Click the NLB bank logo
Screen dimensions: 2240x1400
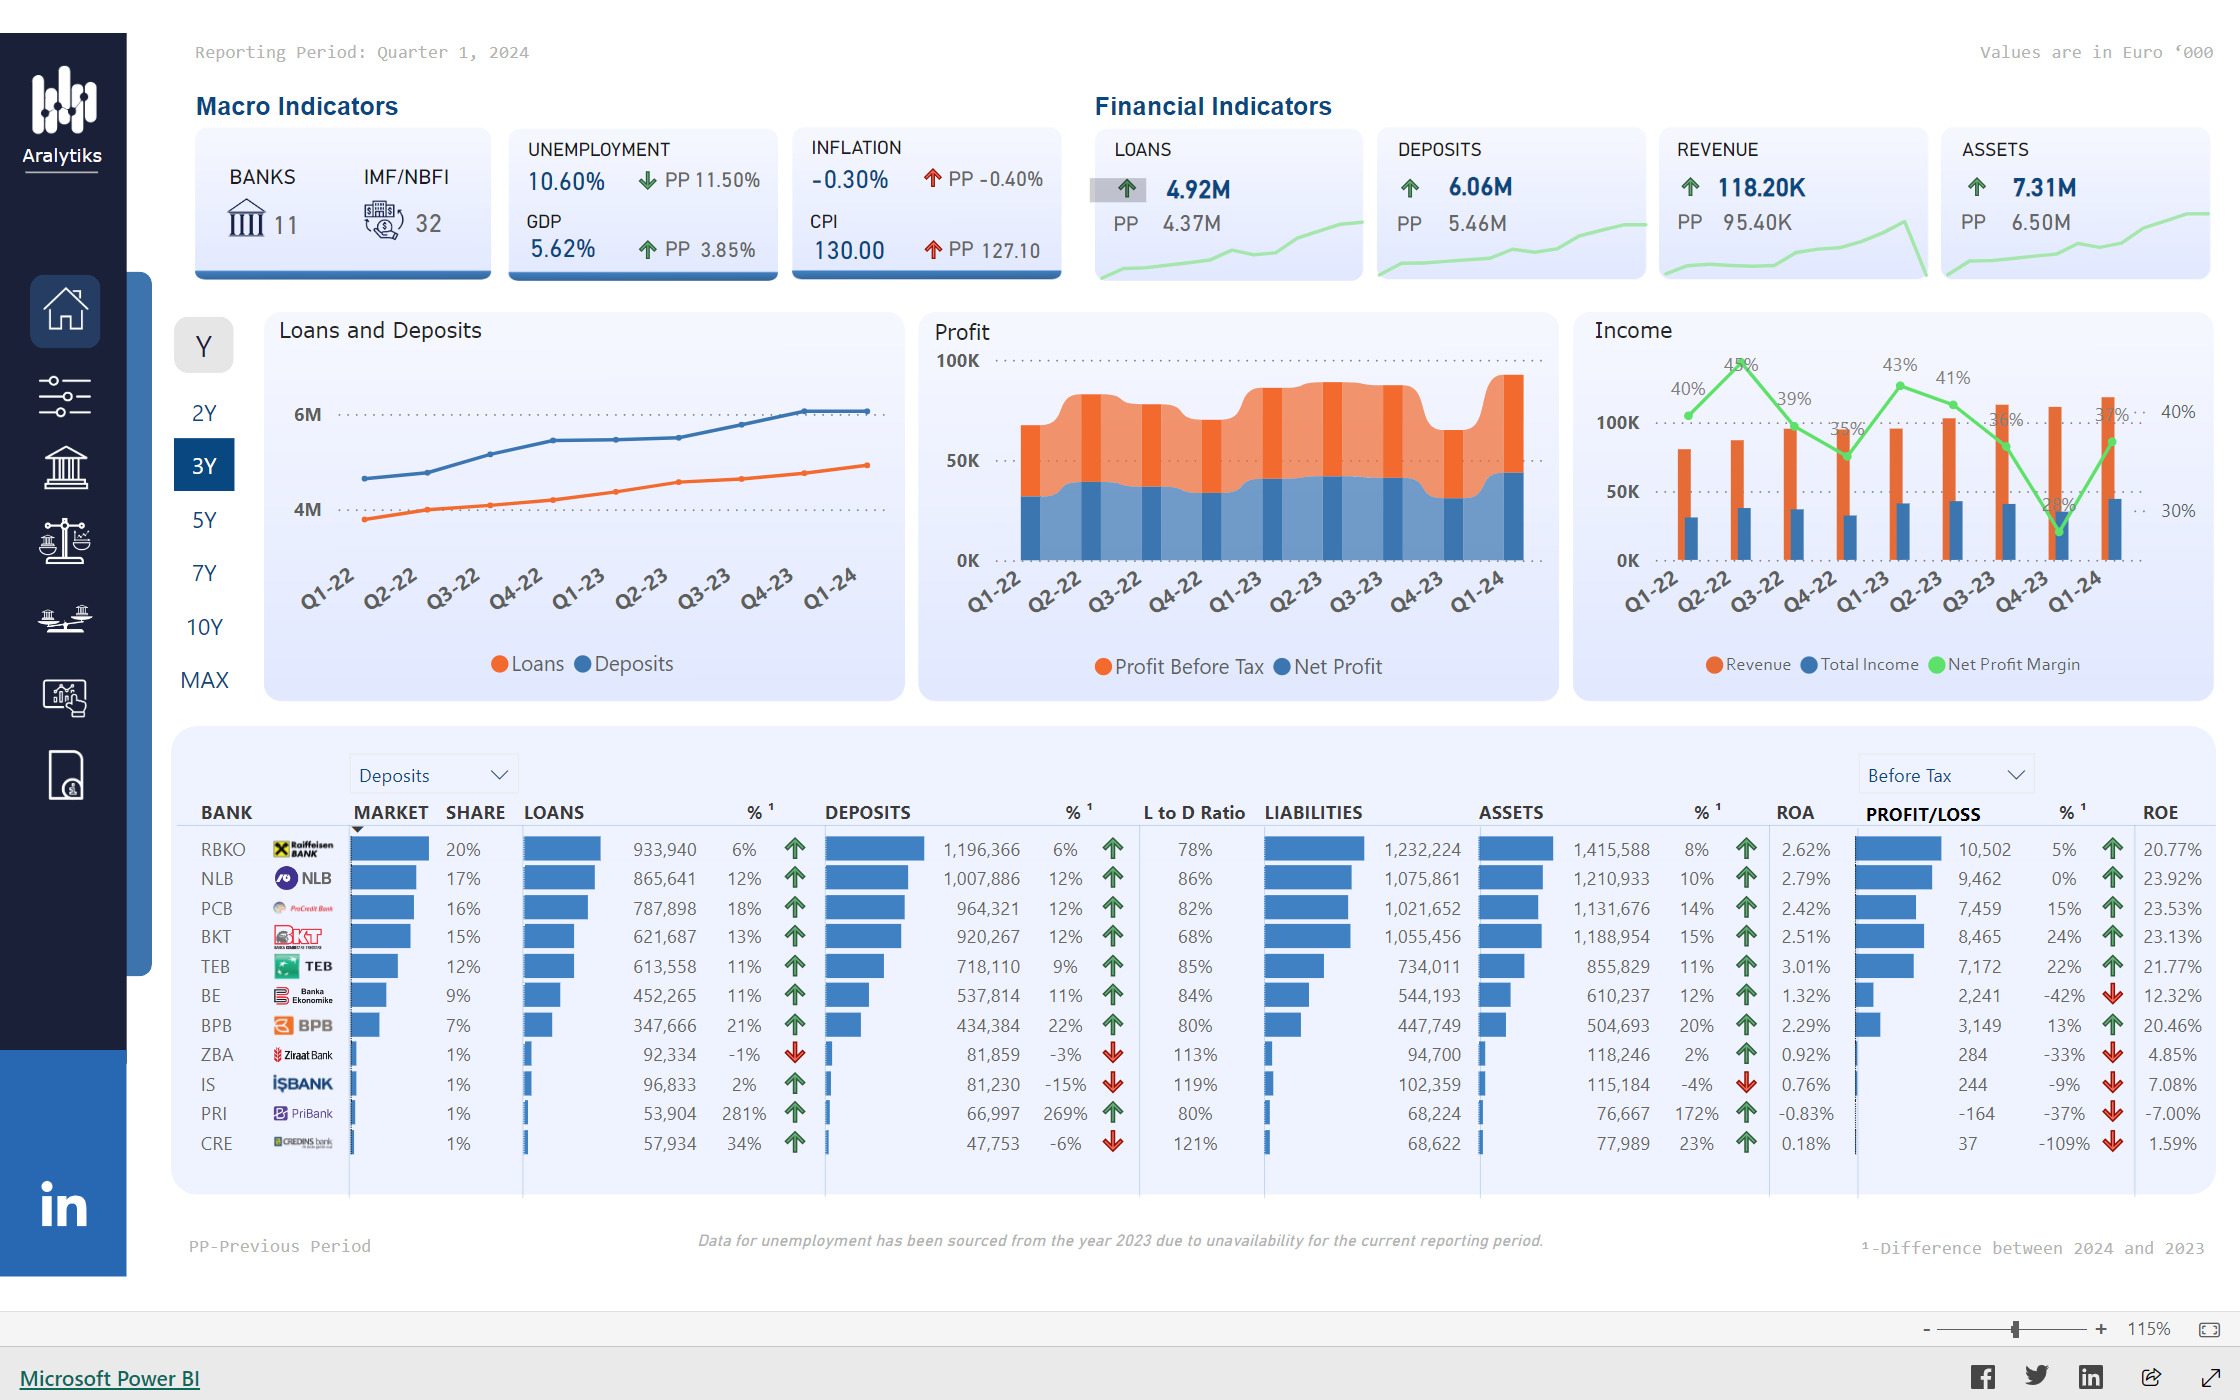pyautogui.click(x=303, y=878)
